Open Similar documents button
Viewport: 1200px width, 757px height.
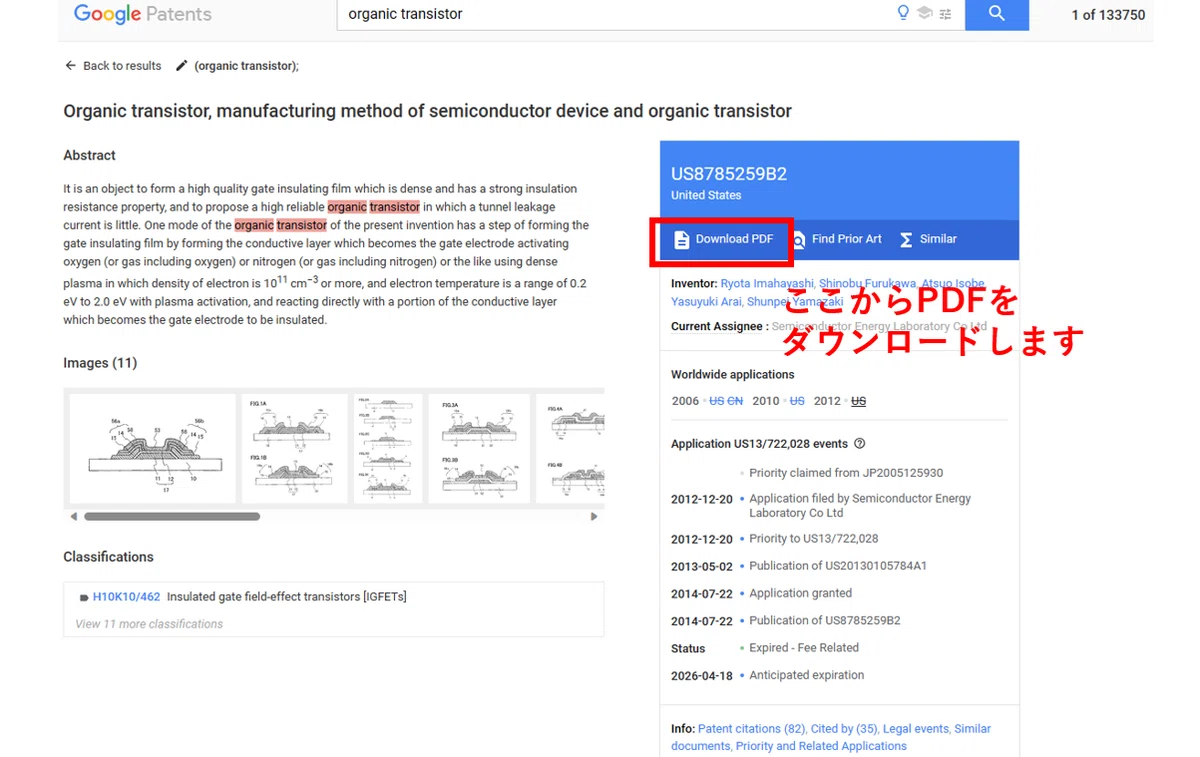click(928, 240)
